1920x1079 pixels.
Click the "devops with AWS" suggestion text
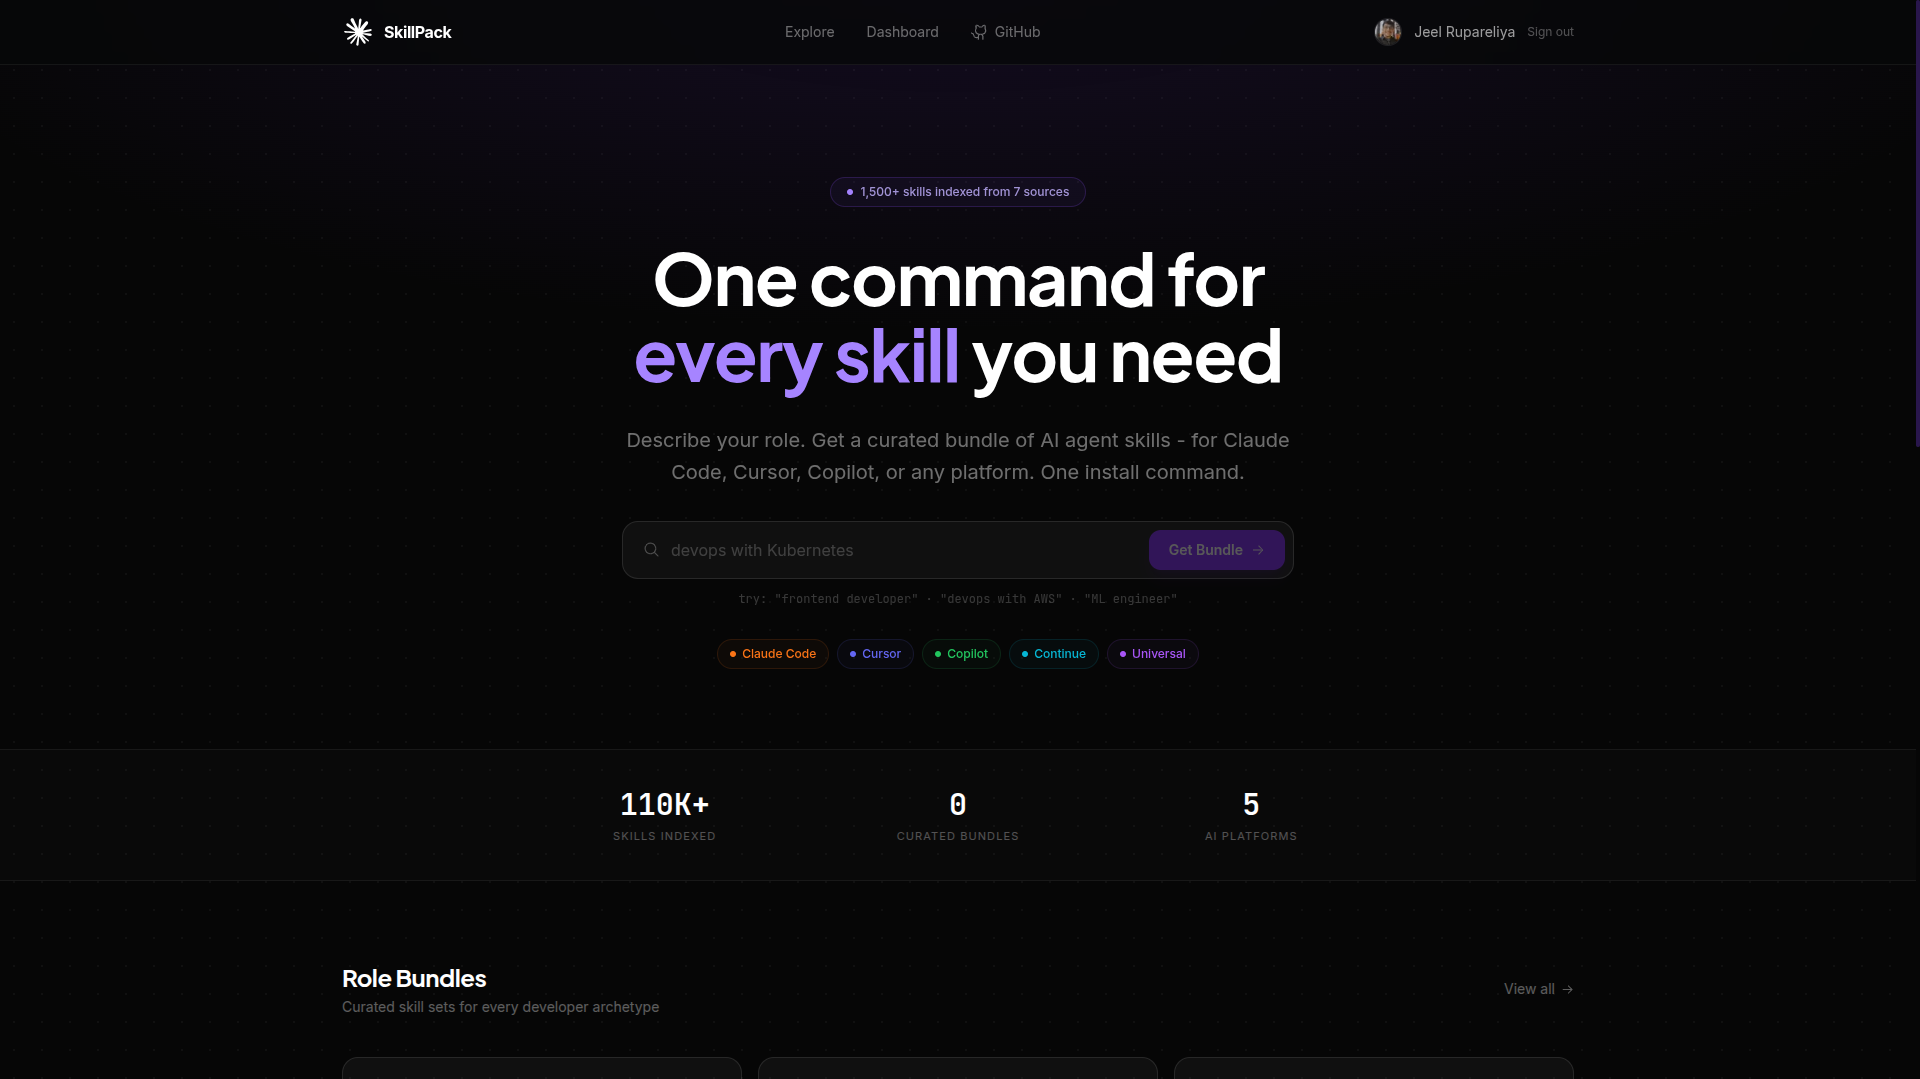[1001, 599]
